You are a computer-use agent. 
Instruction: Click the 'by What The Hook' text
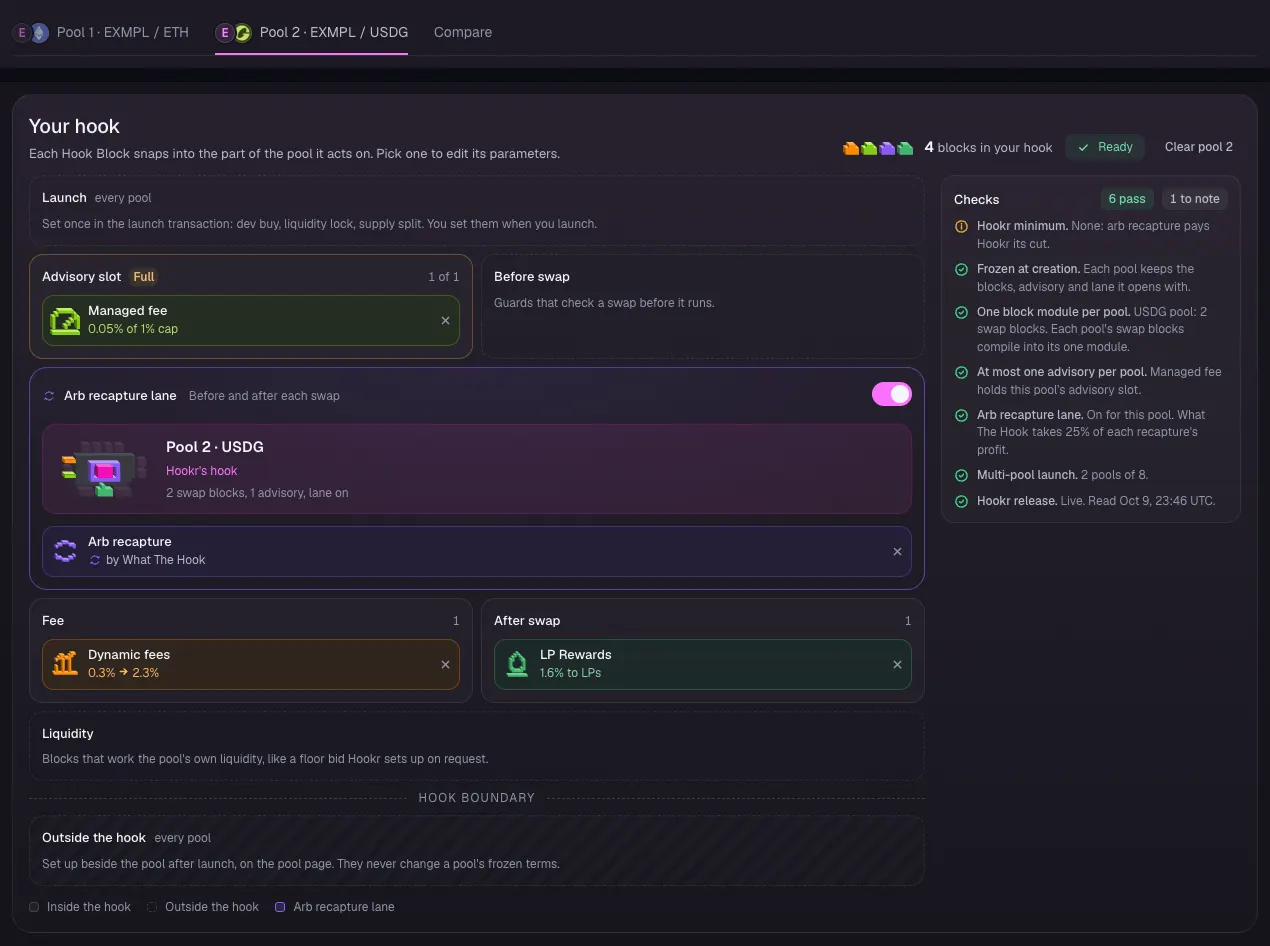[x=156, y=560]
